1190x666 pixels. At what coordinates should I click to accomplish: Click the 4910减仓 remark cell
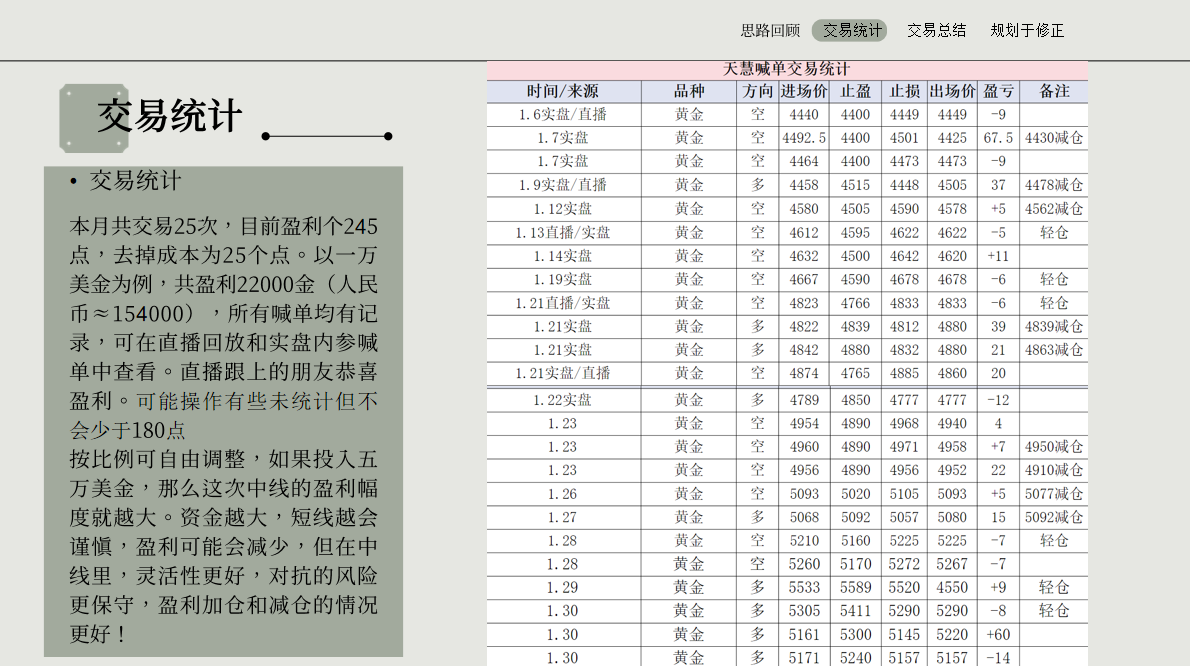(x=1054, y=470)
